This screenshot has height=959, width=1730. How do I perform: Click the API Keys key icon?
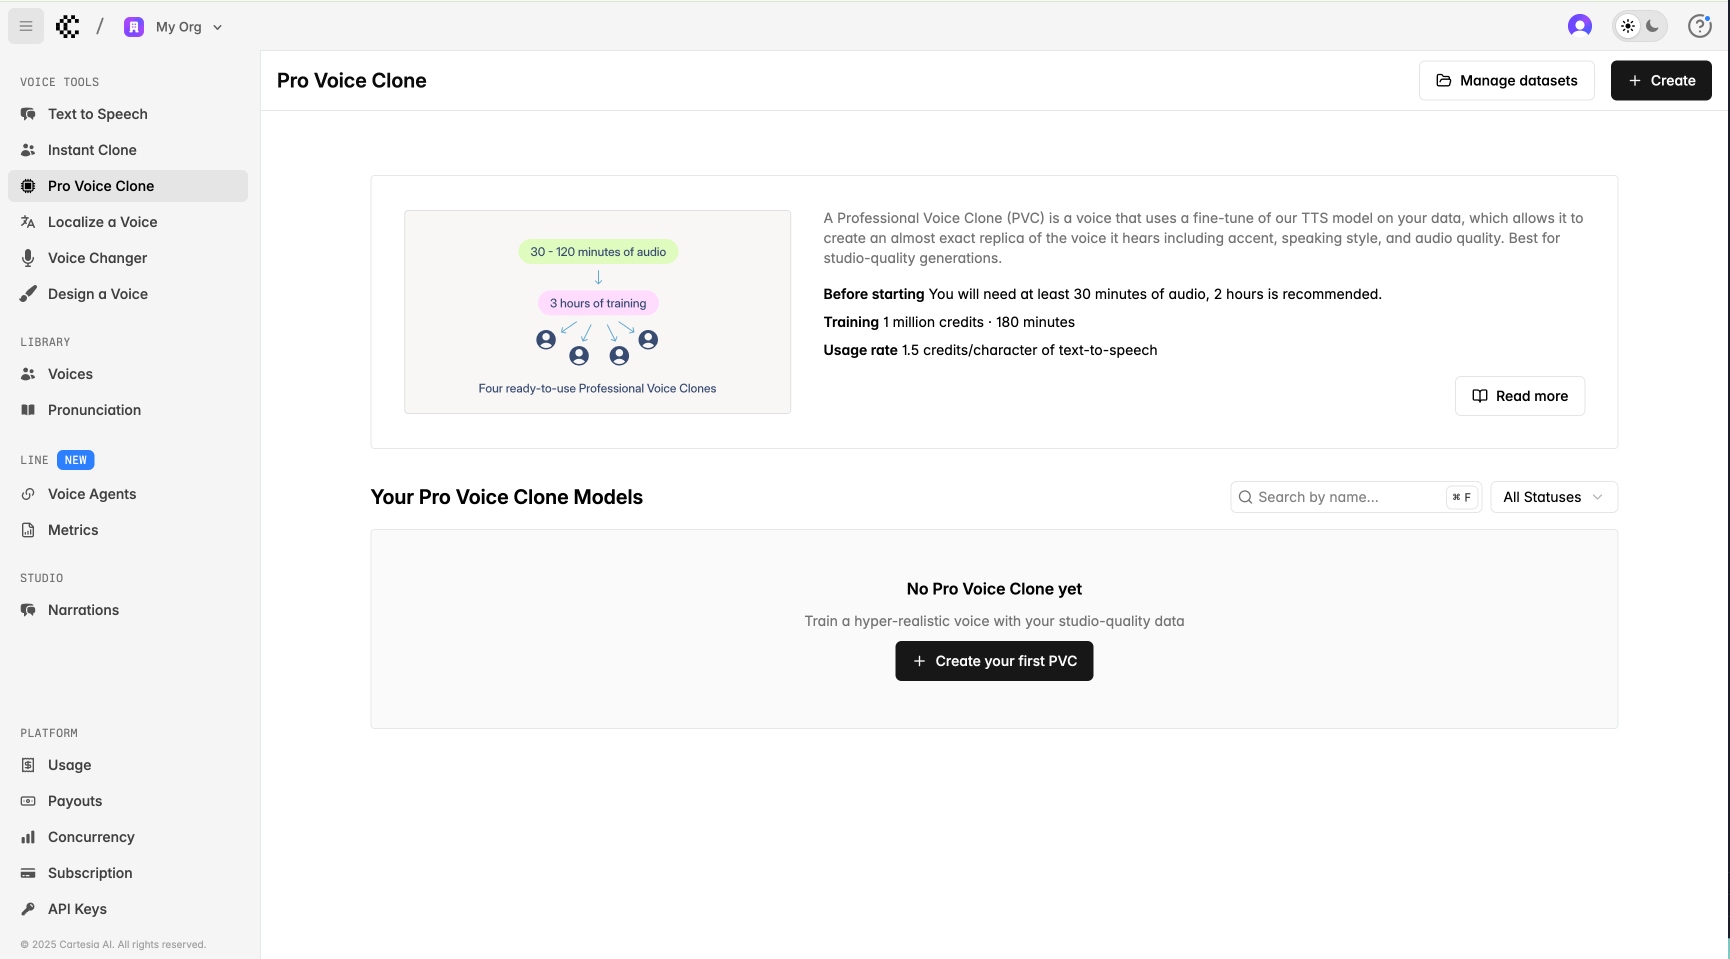click(x=28, y=909)
